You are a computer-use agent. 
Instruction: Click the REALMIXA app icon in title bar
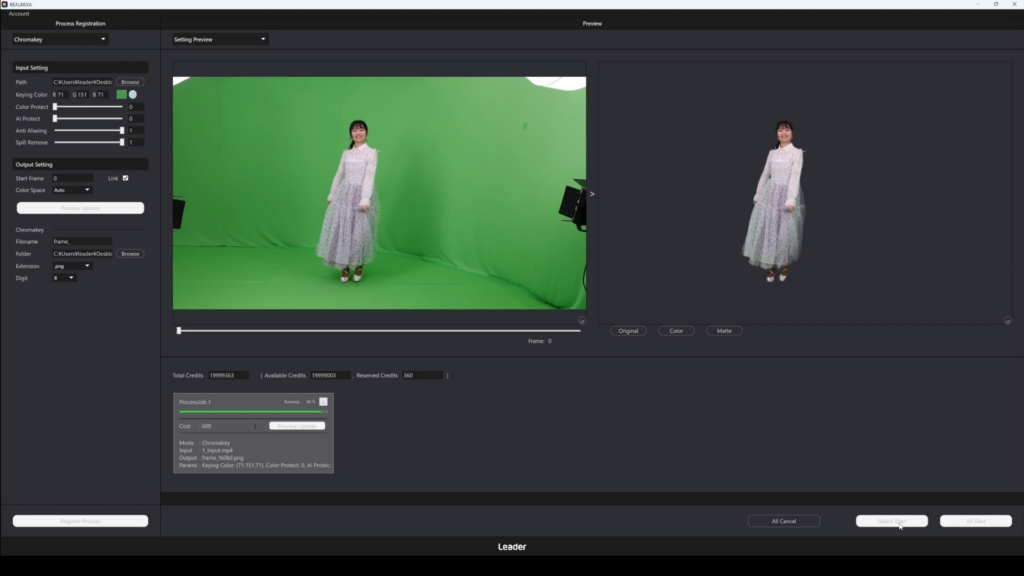[x=5, y=4]
